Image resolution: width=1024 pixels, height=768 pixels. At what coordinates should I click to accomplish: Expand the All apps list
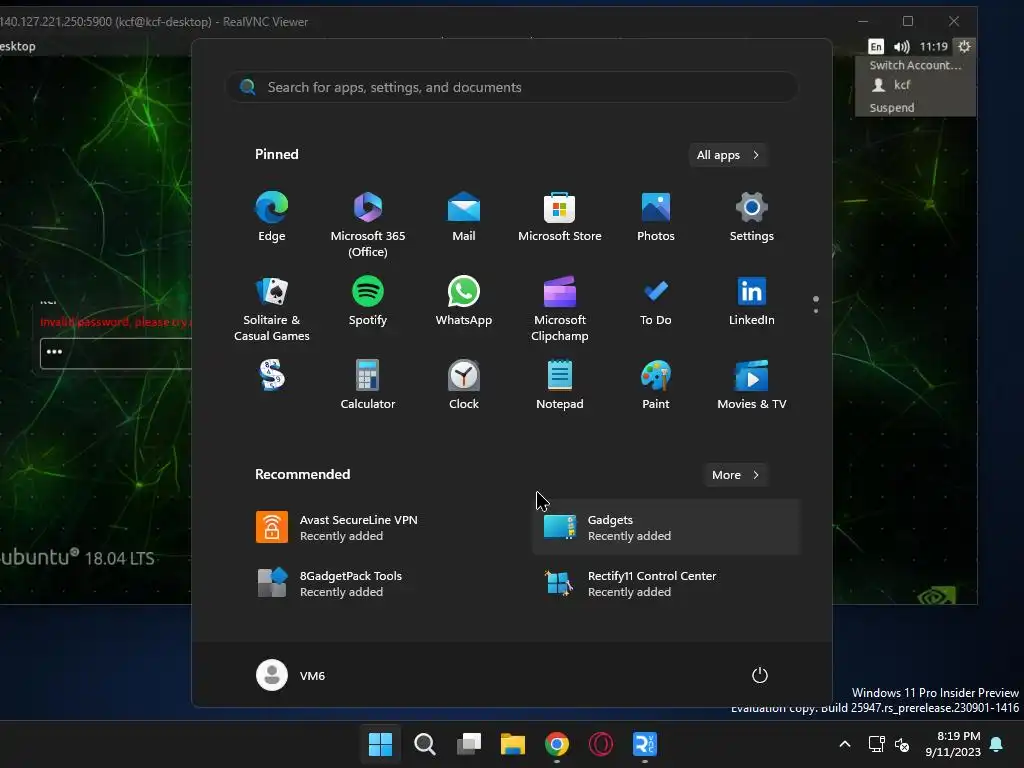pos(728,155)
